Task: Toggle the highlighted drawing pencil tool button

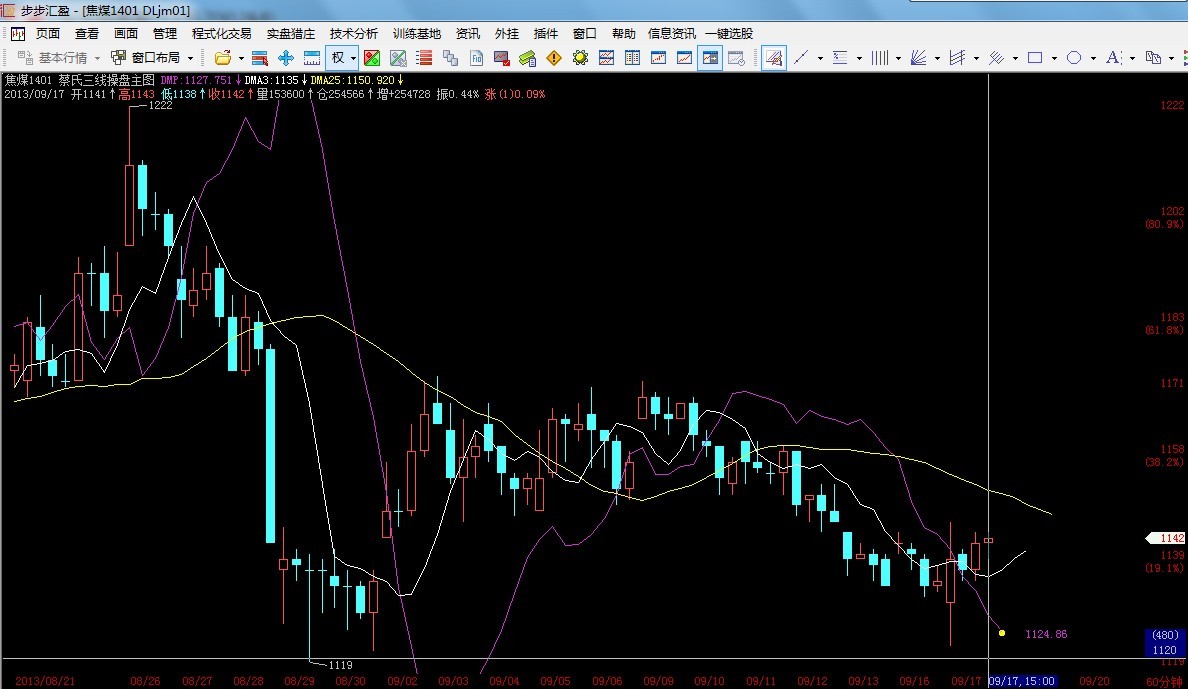Action: point(773,58)
